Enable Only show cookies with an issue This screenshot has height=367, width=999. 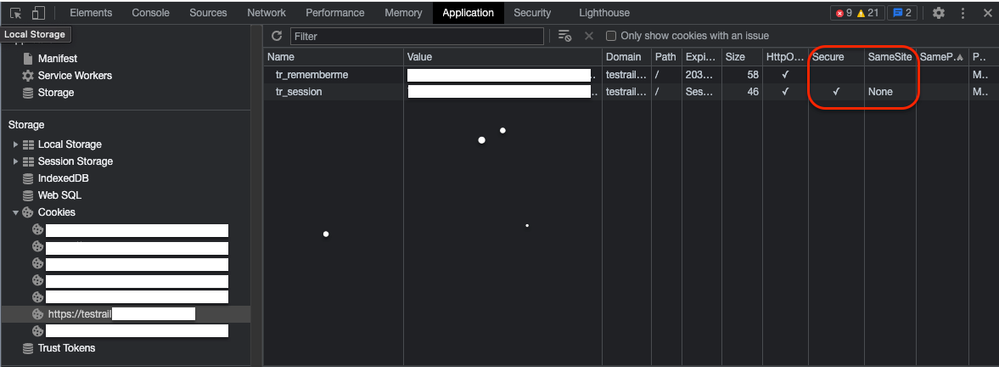[611, 36]
